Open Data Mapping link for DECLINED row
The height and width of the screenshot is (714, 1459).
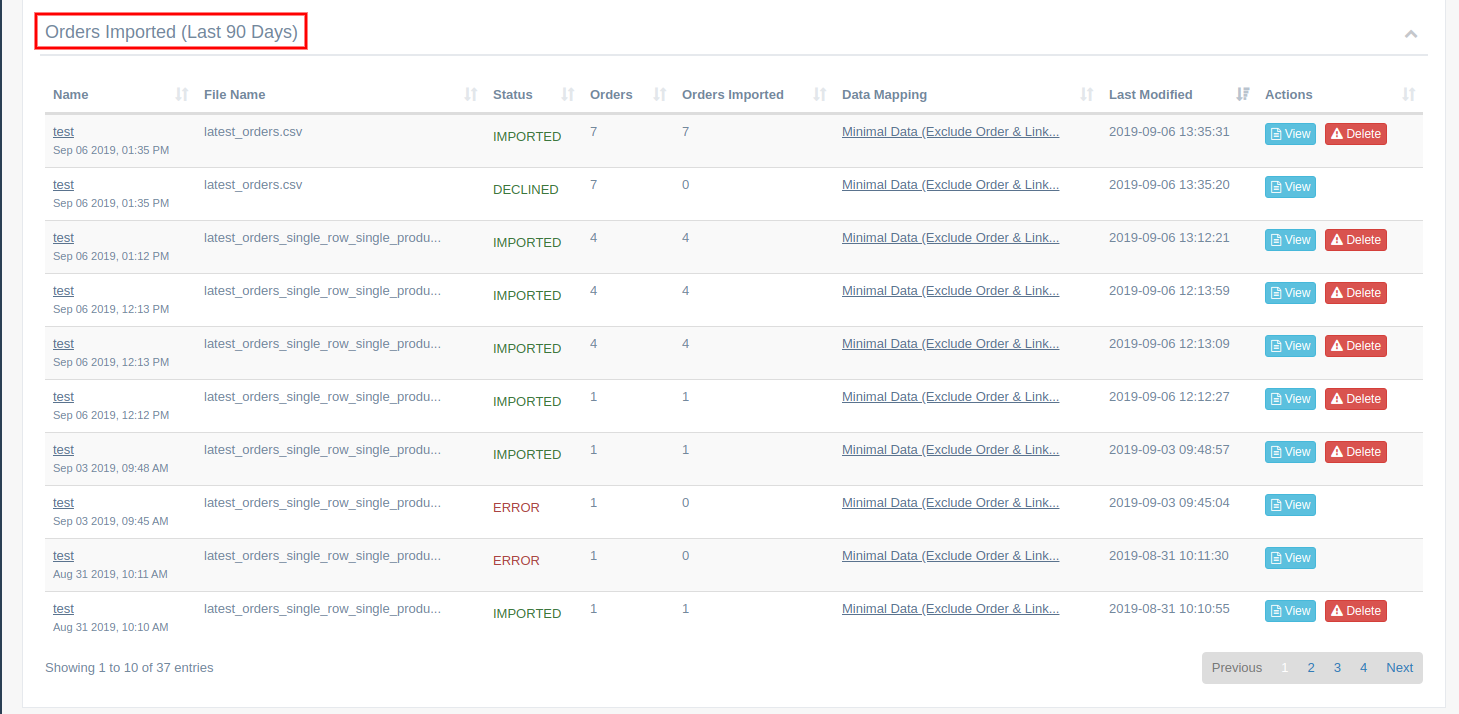pos(950,184)
